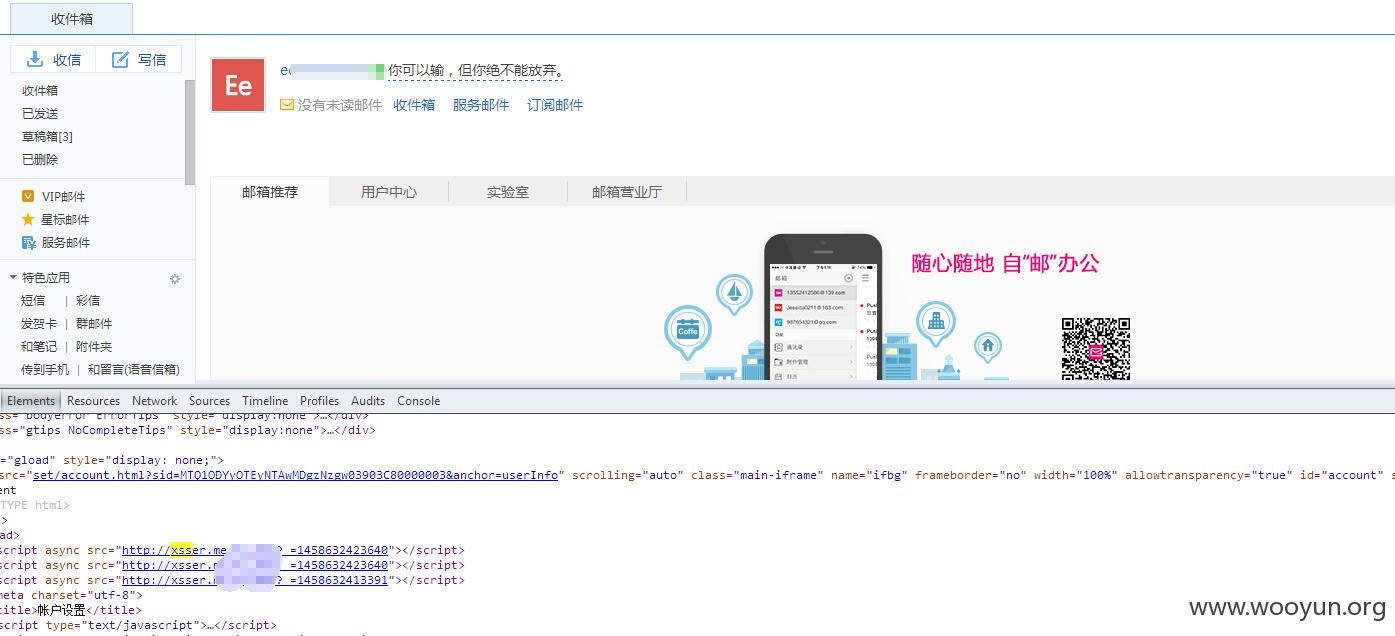
Task: Click the VIP邮件 badge icon
Action: coord(28,197)
